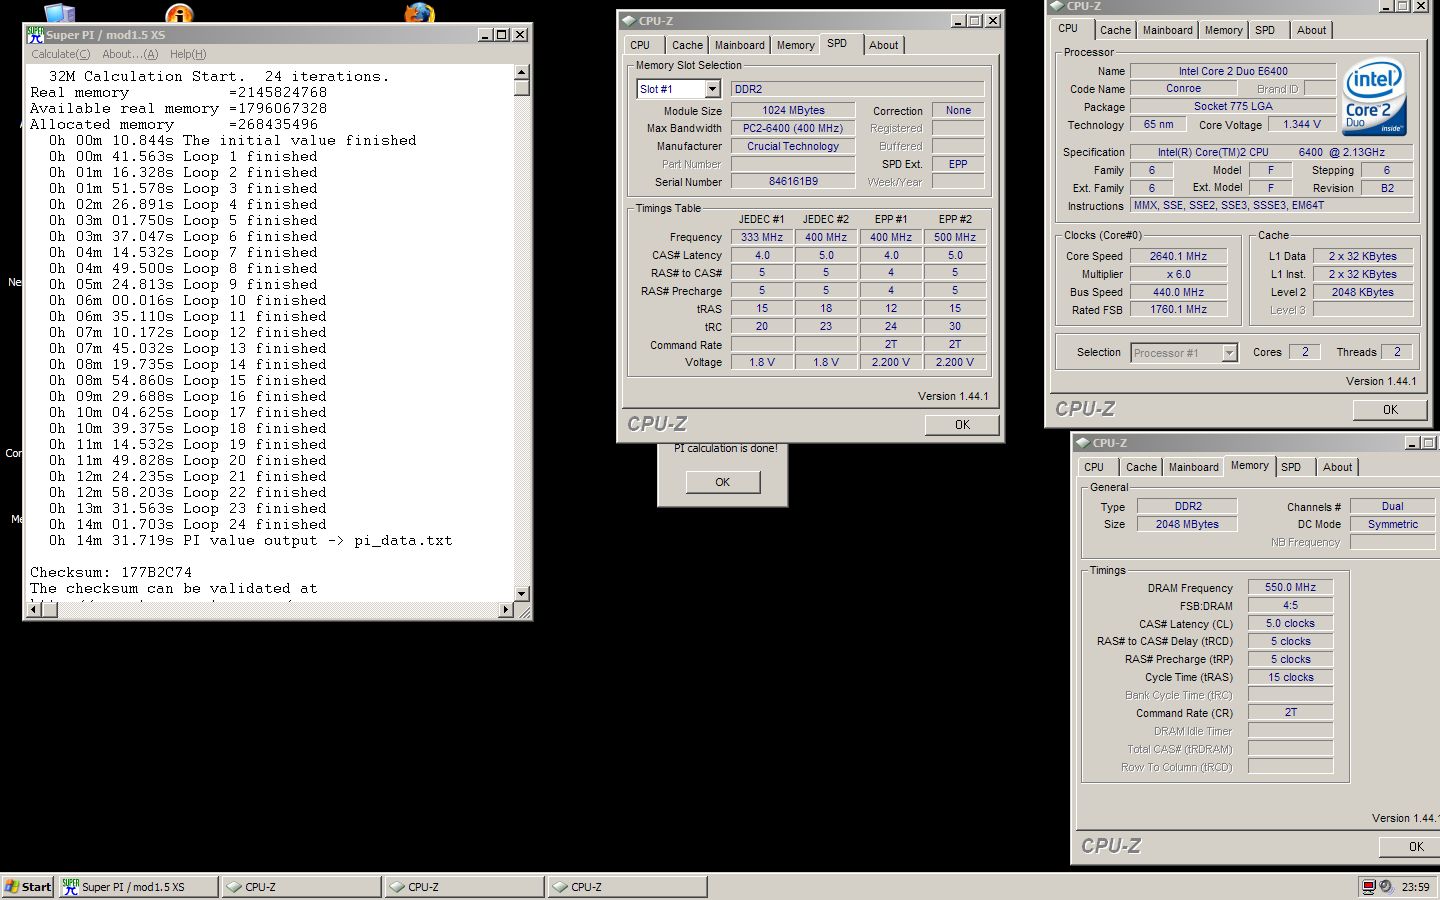Click the Intel Core 2 Duo logo

tap(1374, 97)
